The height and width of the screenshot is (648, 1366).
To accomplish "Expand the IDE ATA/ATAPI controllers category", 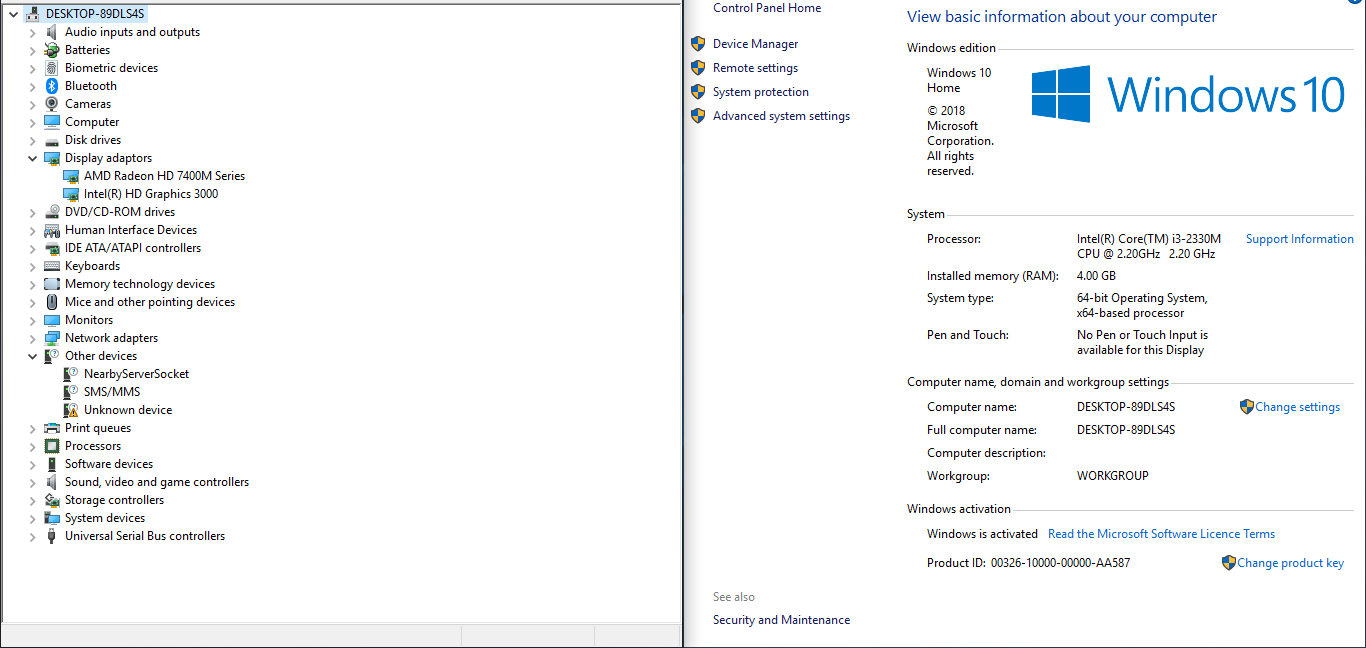I will pos(33,248).
